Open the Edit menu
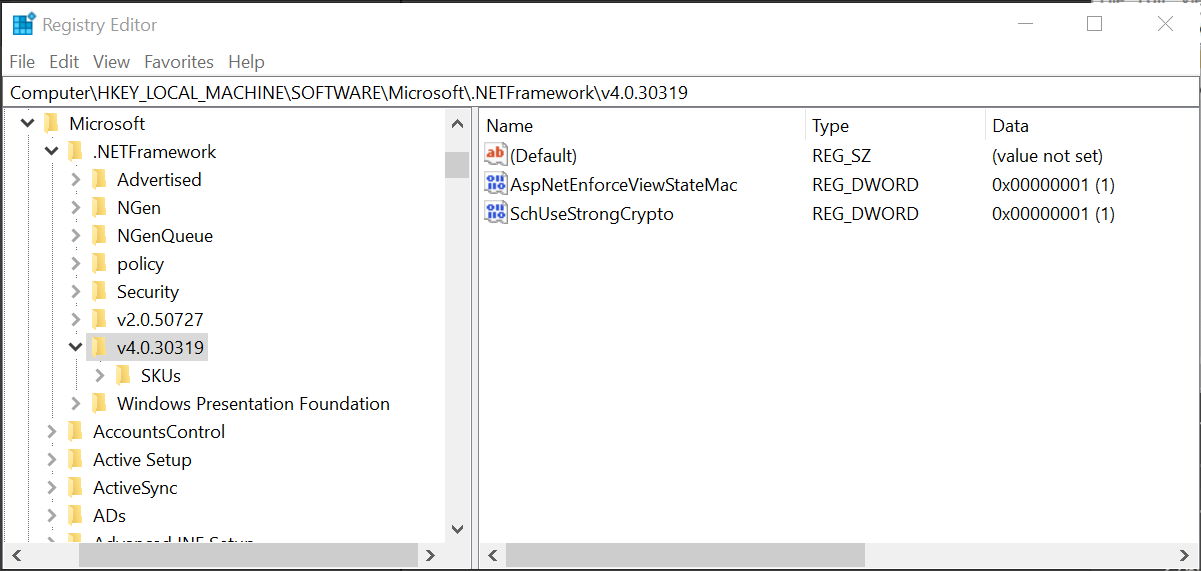This screenshot has height=571, width=1201. pyautogui.click(x=64, y=62)
